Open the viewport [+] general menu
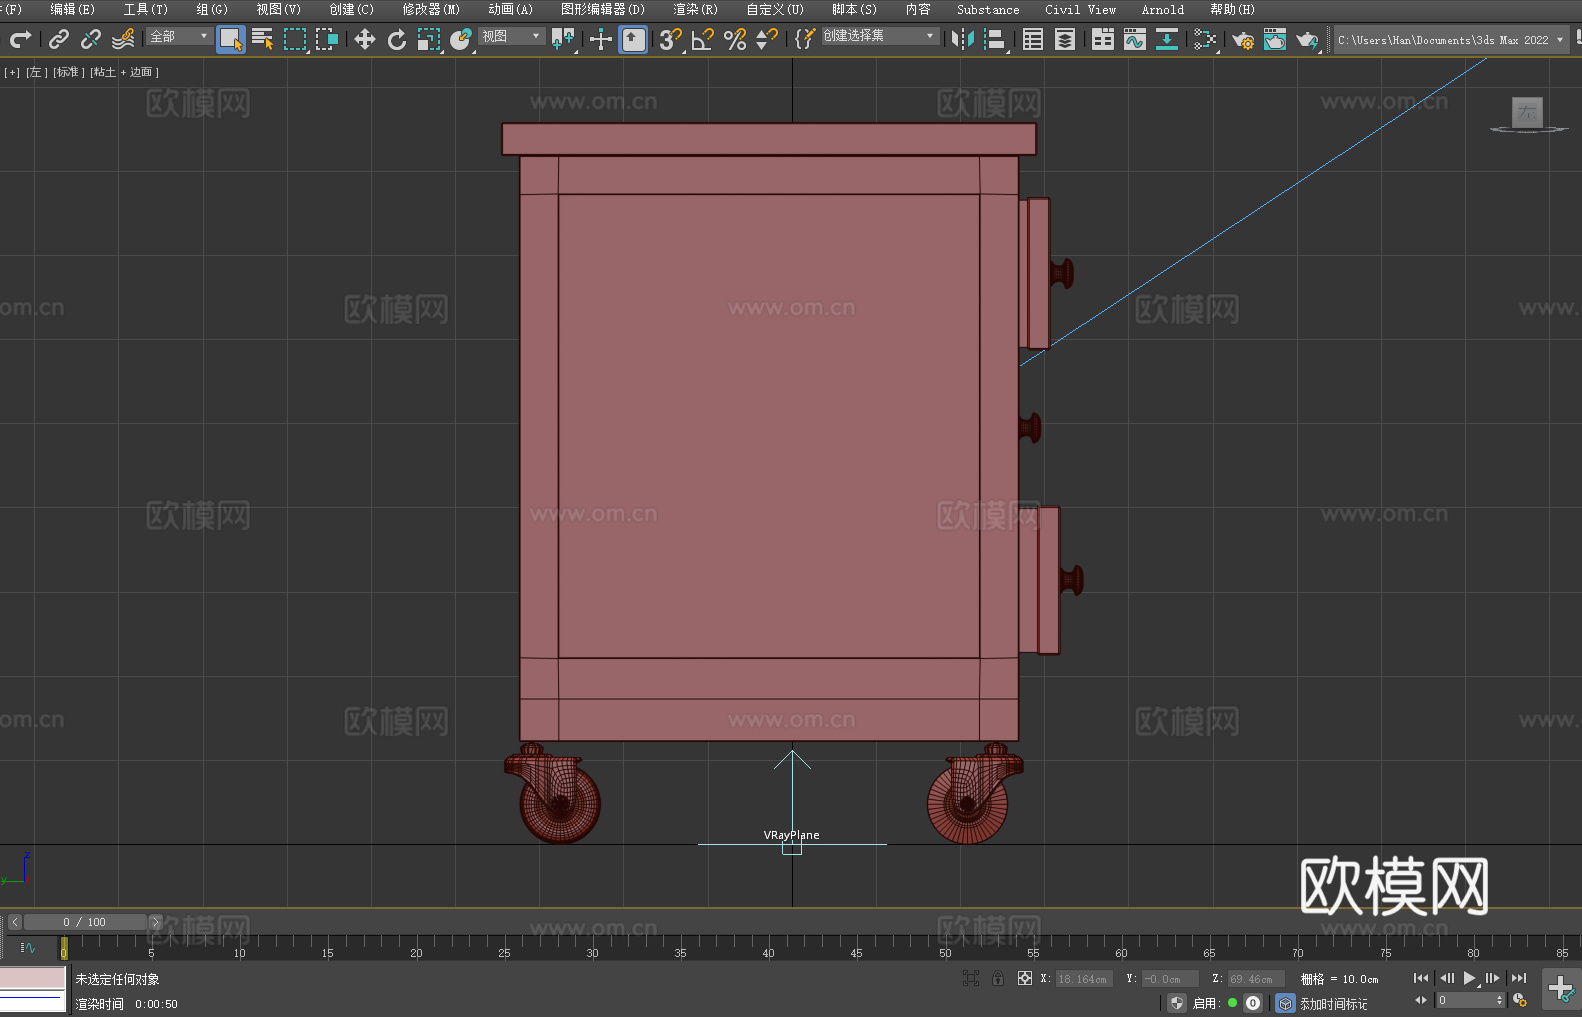Image resolution: width=1582 pixels, height=1017 pixels. [x=12, y=72]
